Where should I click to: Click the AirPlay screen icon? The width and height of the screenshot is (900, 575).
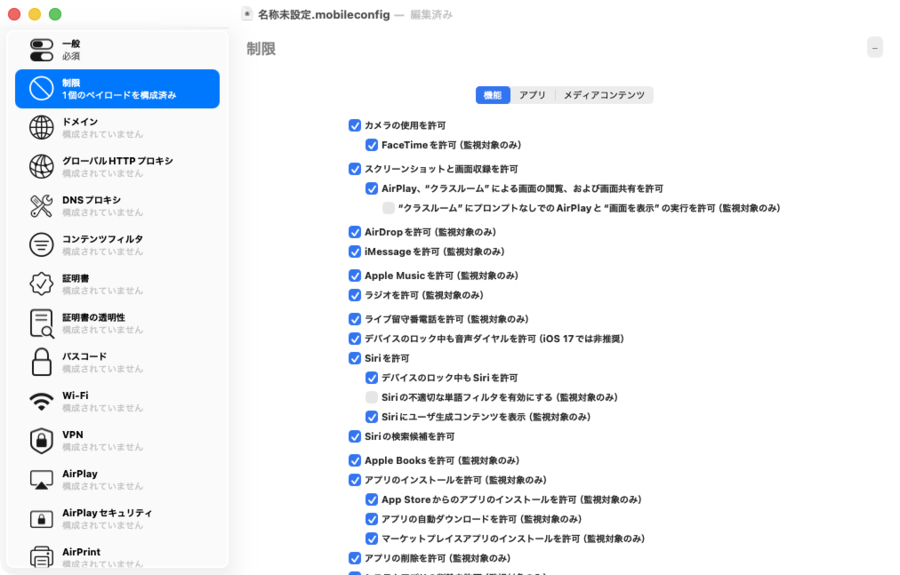tap(41, 479)
